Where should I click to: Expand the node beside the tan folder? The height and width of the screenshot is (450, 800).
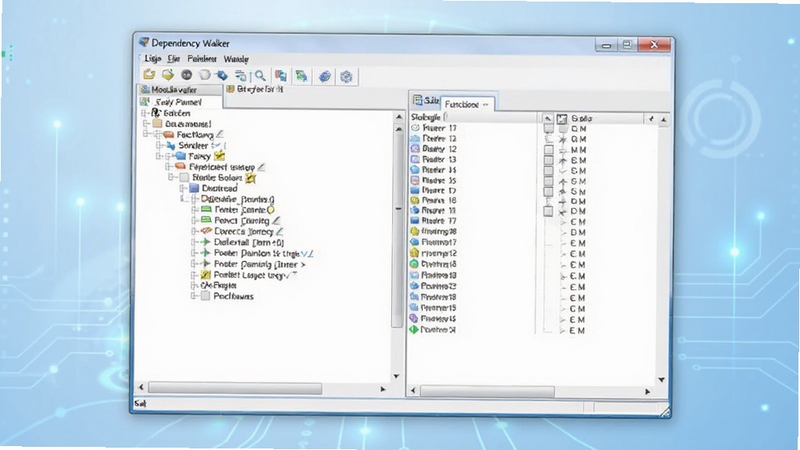[147, 123]
